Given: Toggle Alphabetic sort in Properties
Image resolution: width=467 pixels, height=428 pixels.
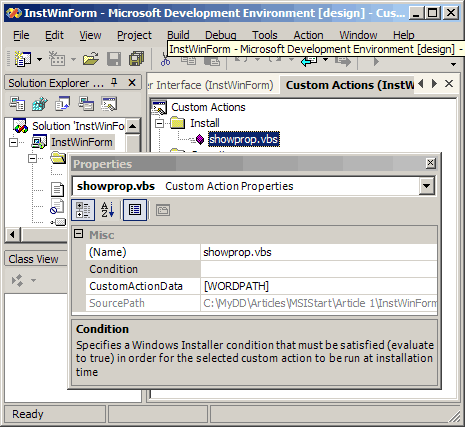Looking at the screenshot, I should pyautogui.click(x=107, y=210).
